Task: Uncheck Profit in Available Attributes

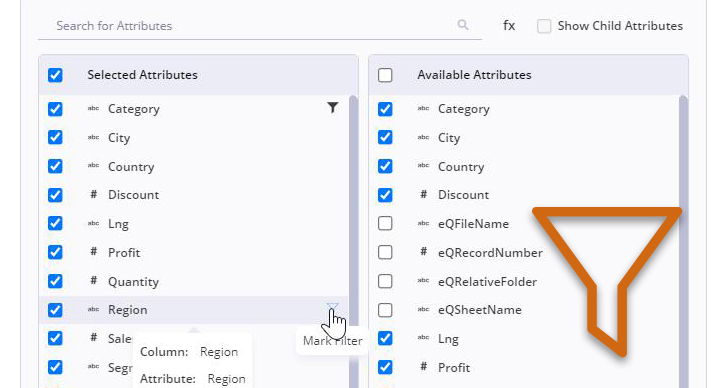Action: (385, 367)
